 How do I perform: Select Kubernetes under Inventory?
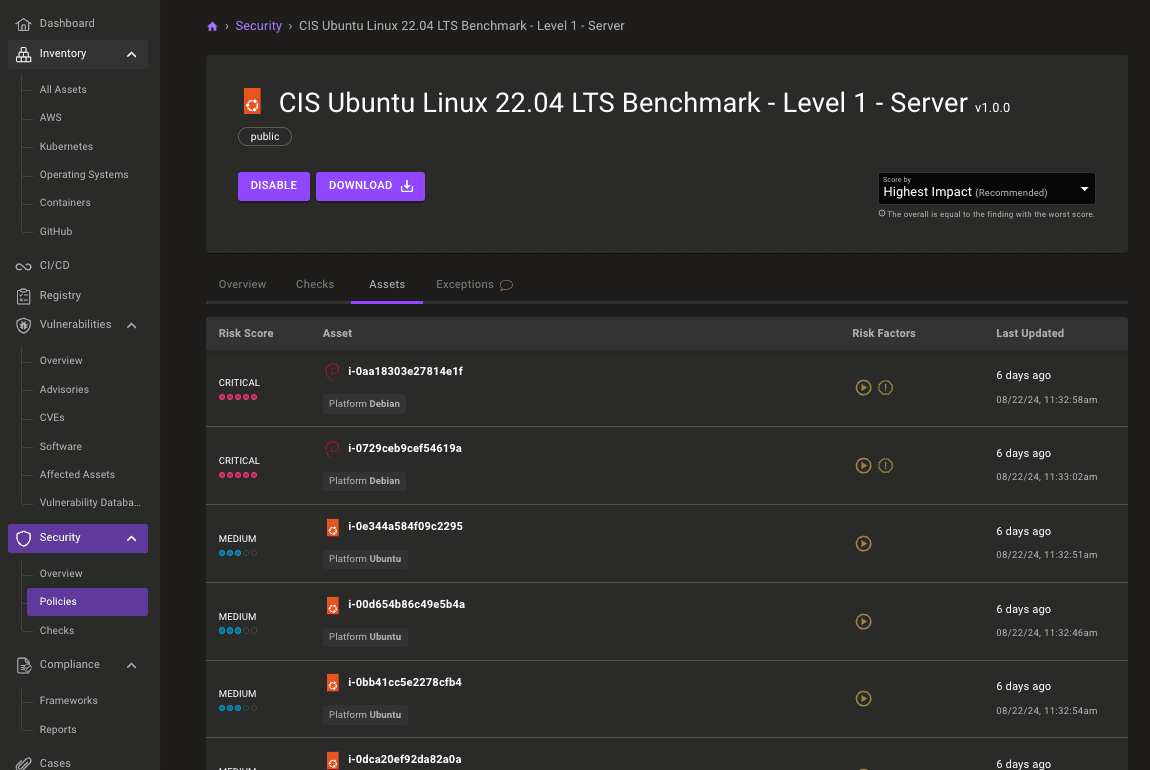tap(66, 146)
